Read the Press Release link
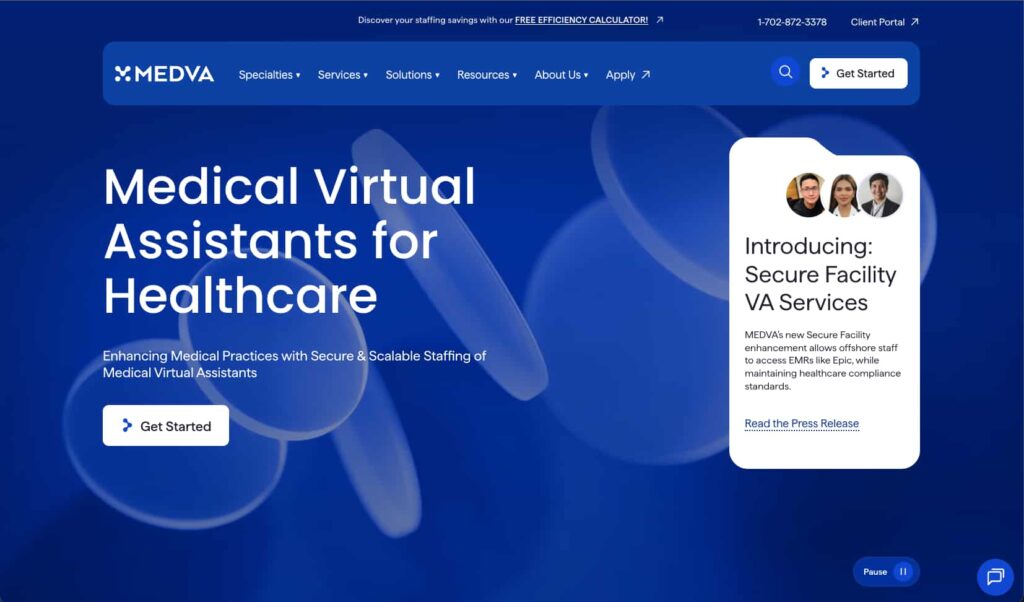Viewport: 1024px width, 602px height. 801,424
